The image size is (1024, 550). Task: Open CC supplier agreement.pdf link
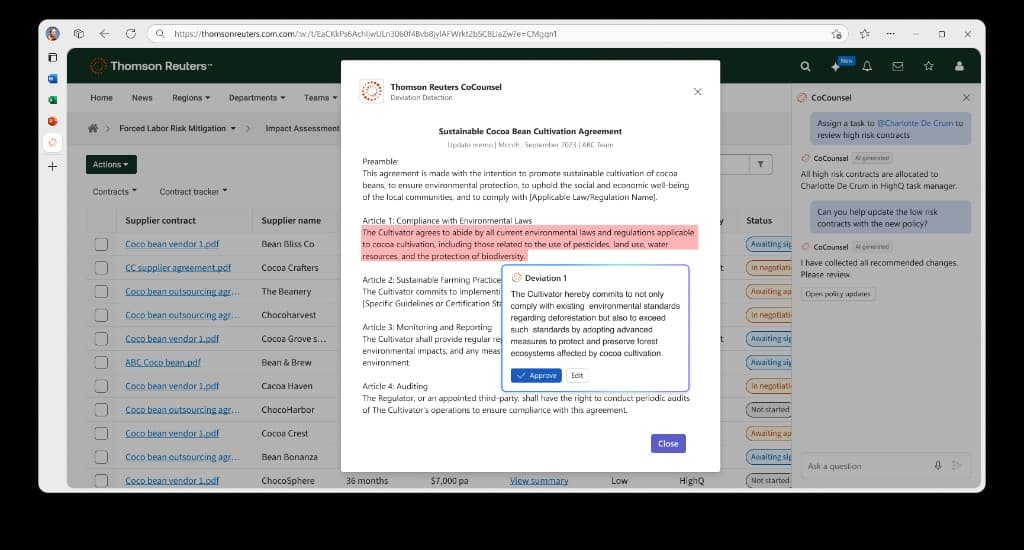(178, 268)
